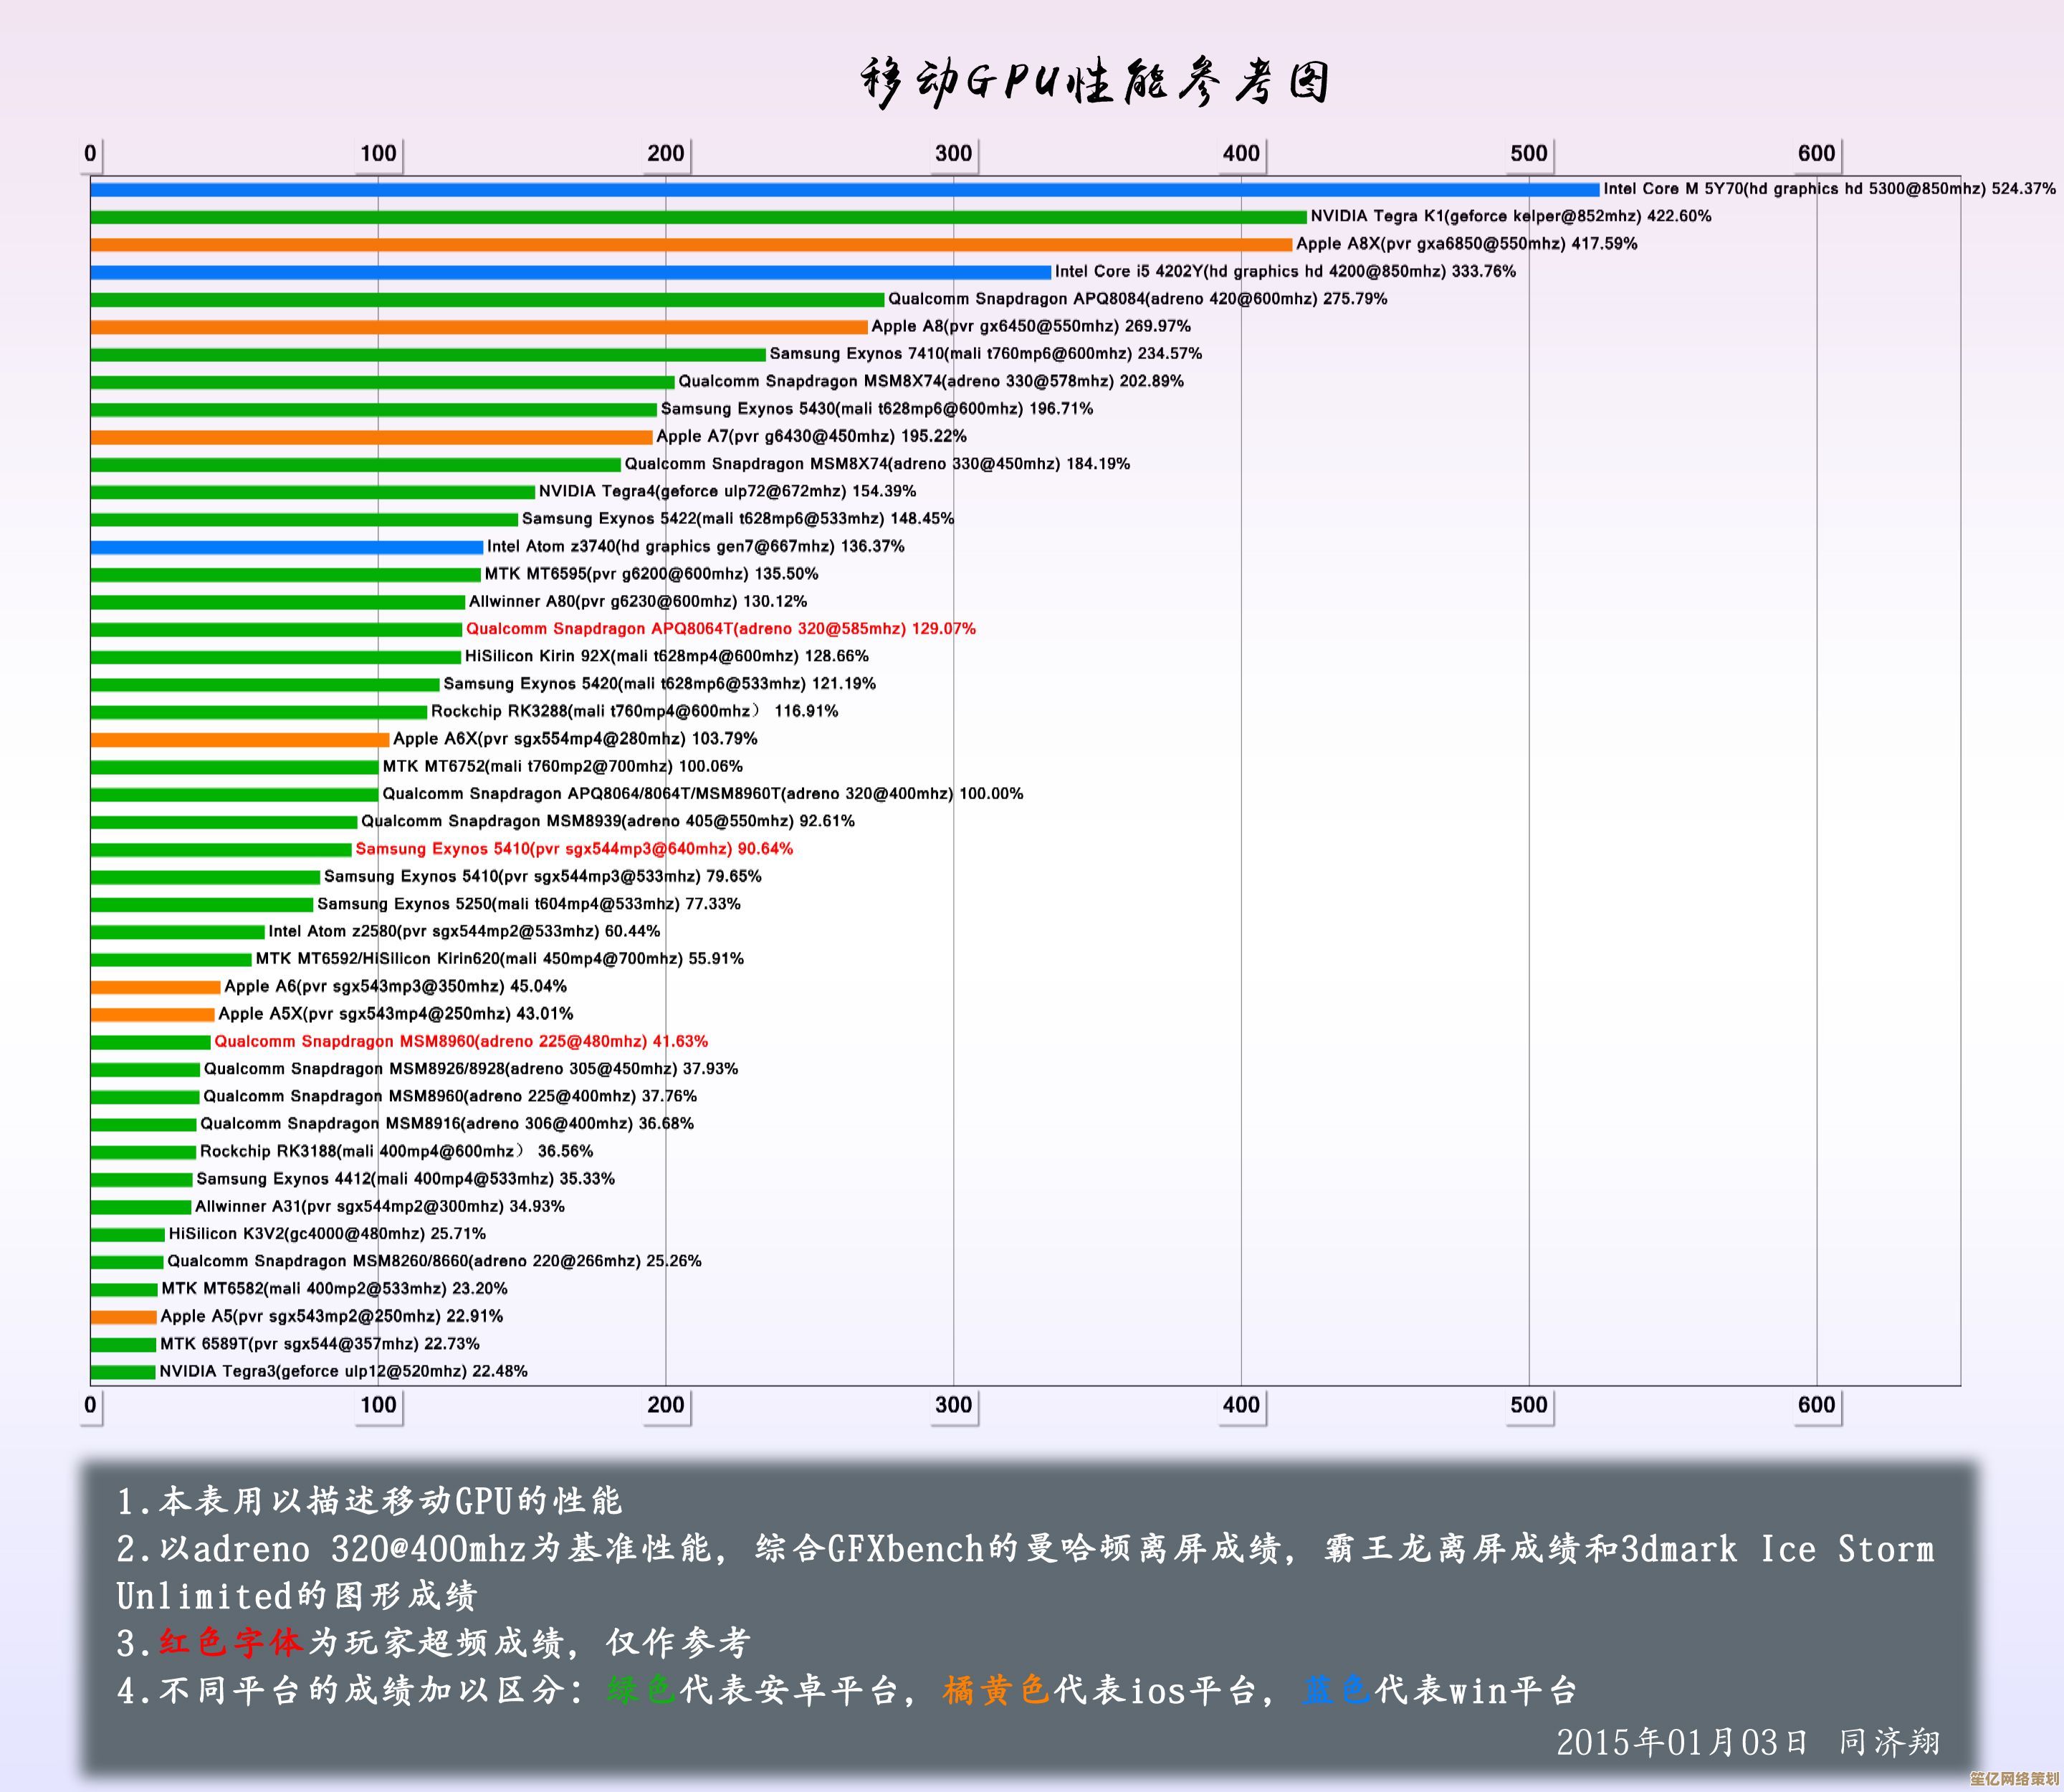Click the 500 tick label on bottom axis
The image size is (2064, 1792).
(x=1528, y=1404)
